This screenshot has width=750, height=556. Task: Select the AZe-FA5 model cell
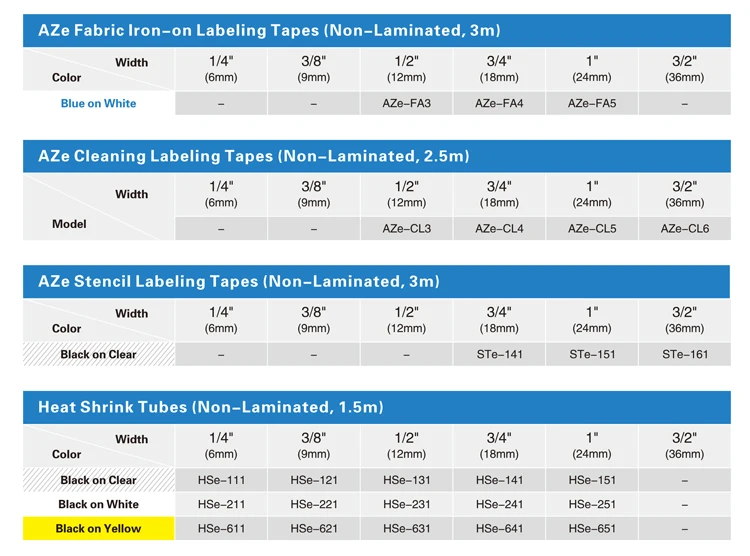(592, 103)
